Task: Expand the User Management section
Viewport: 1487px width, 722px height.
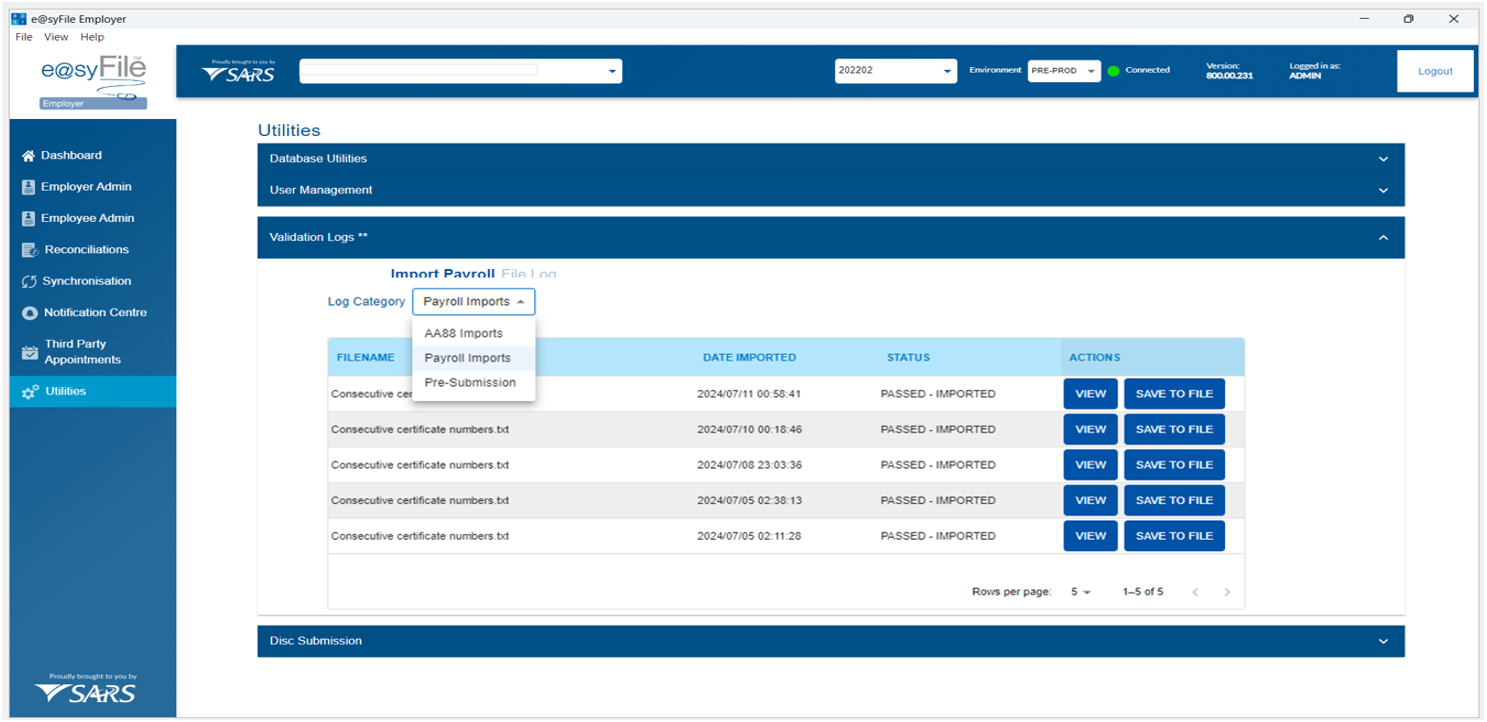Action: (x=1383, y=190)
